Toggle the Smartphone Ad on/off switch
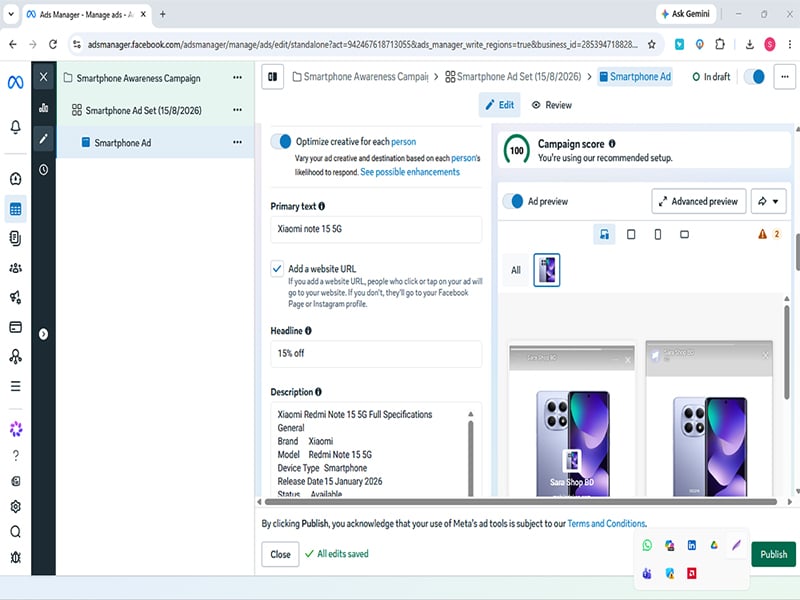The height and width of the screenshot is (600, 800). pos(755,77)
